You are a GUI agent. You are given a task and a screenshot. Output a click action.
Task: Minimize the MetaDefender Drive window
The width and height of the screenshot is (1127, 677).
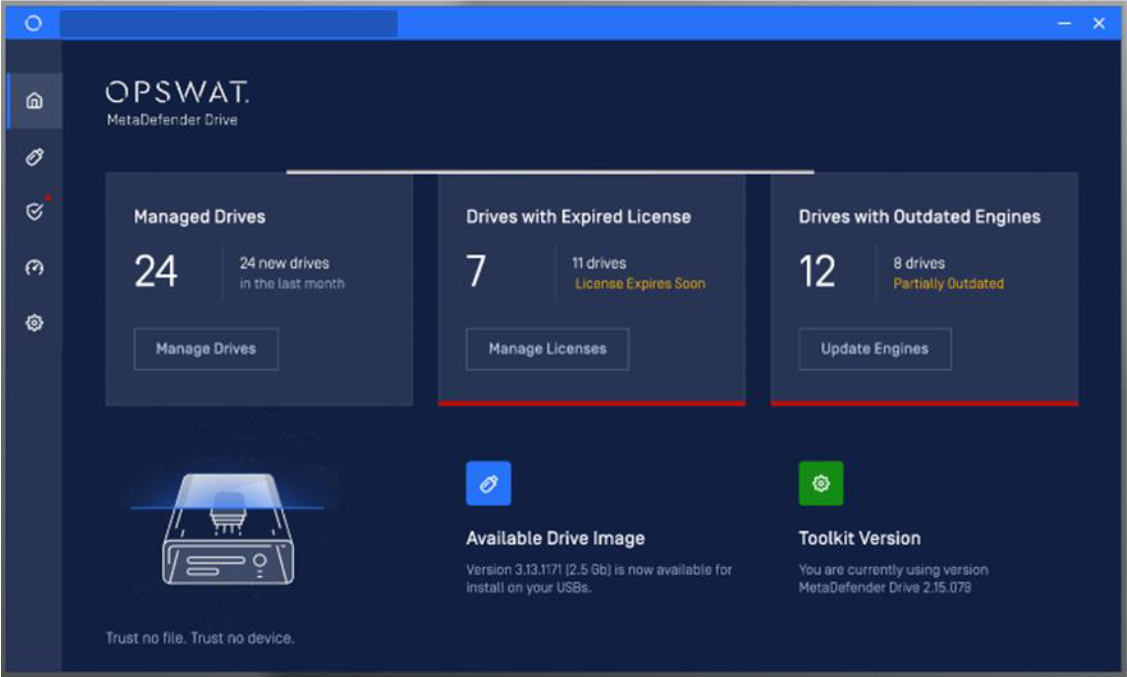click(1065, 23)
